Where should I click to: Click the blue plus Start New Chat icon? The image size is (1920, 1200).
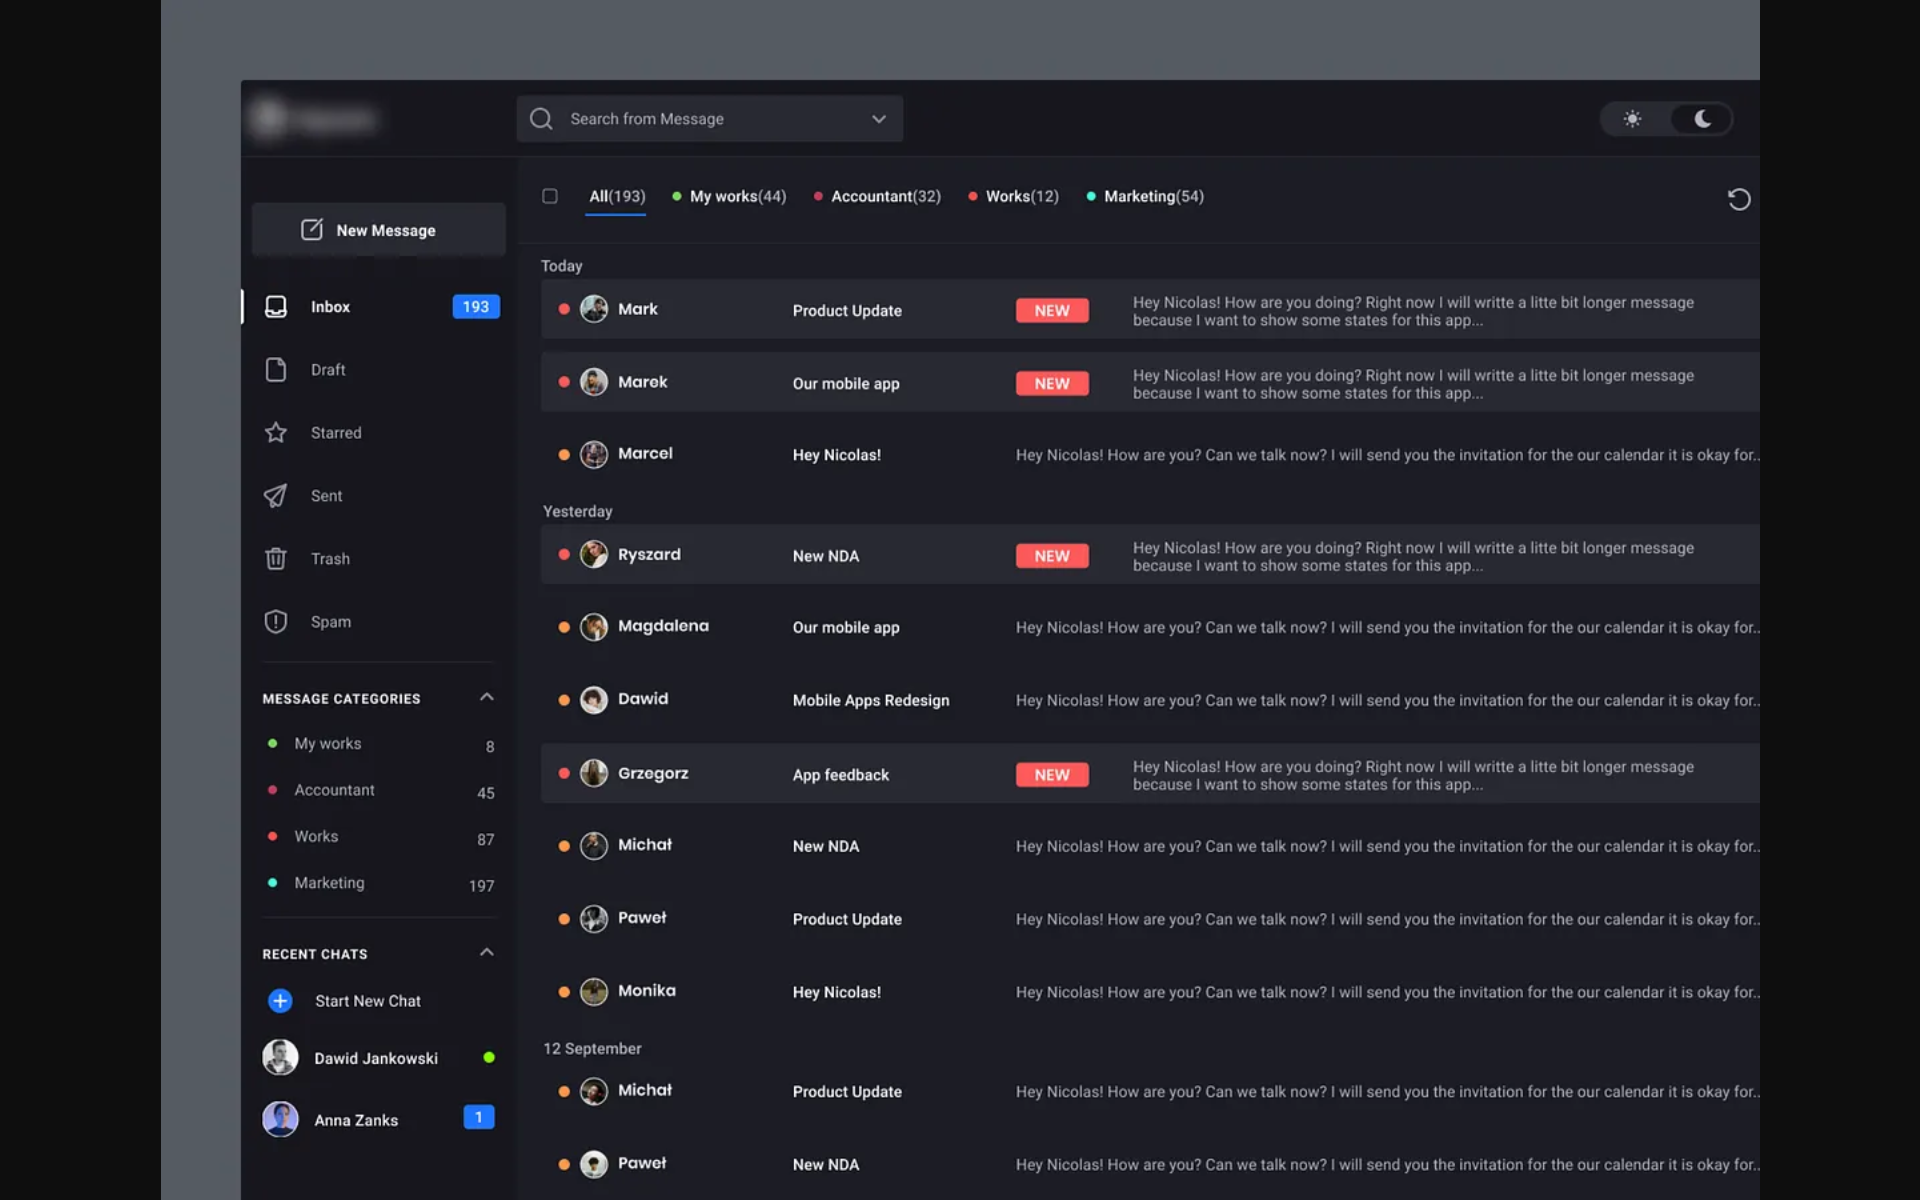280,1001
